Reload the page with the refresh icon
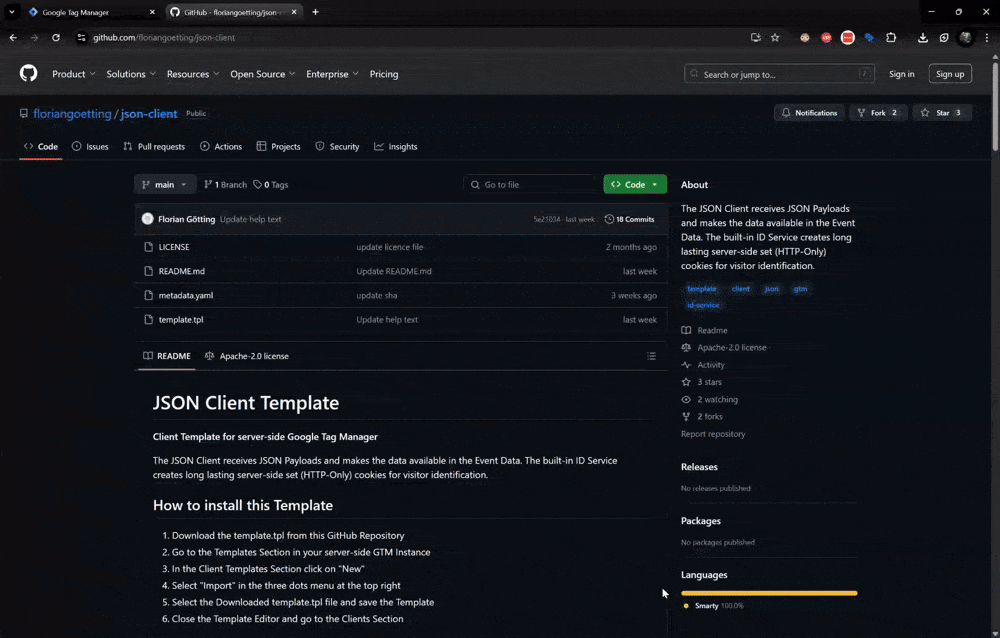Image resolution: width=1000 pixels, height=638 pixels. click(56, 38)
